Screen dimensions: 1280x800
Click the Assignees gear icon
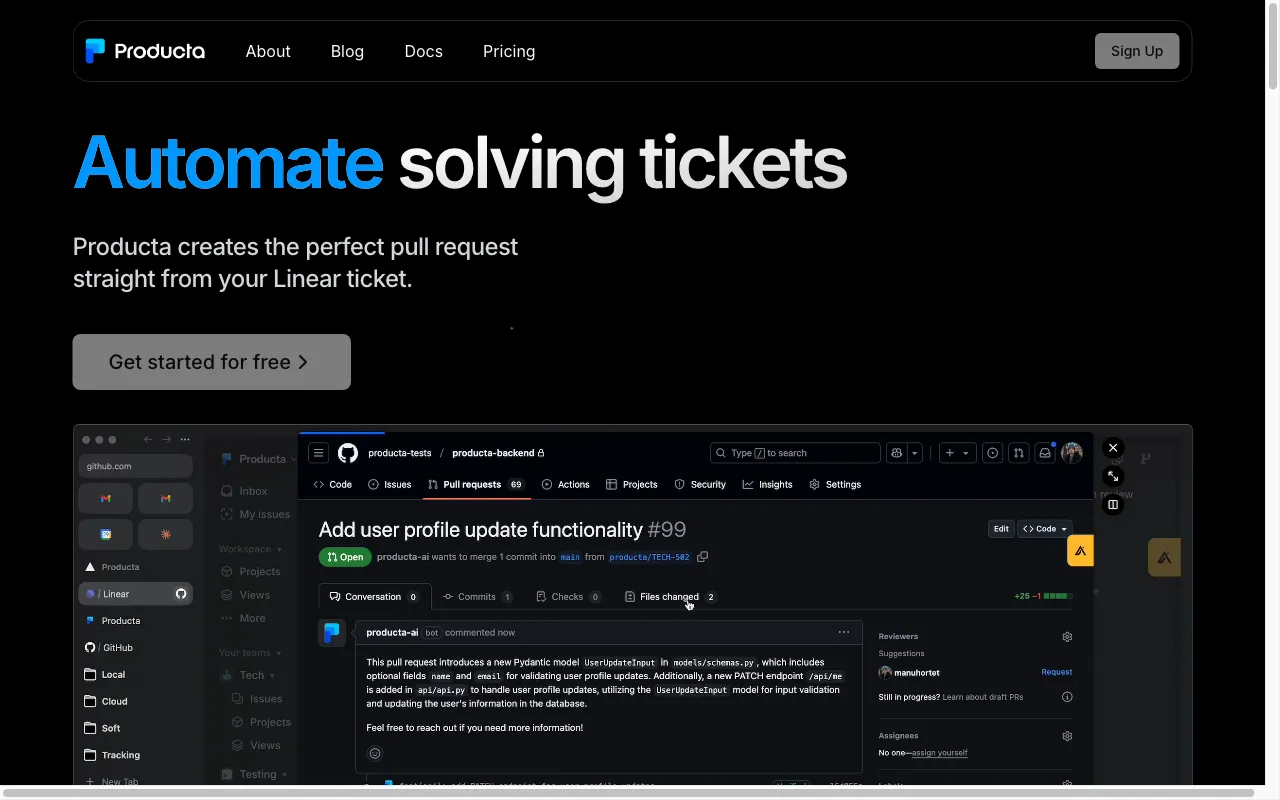[x=1067, y=736]
